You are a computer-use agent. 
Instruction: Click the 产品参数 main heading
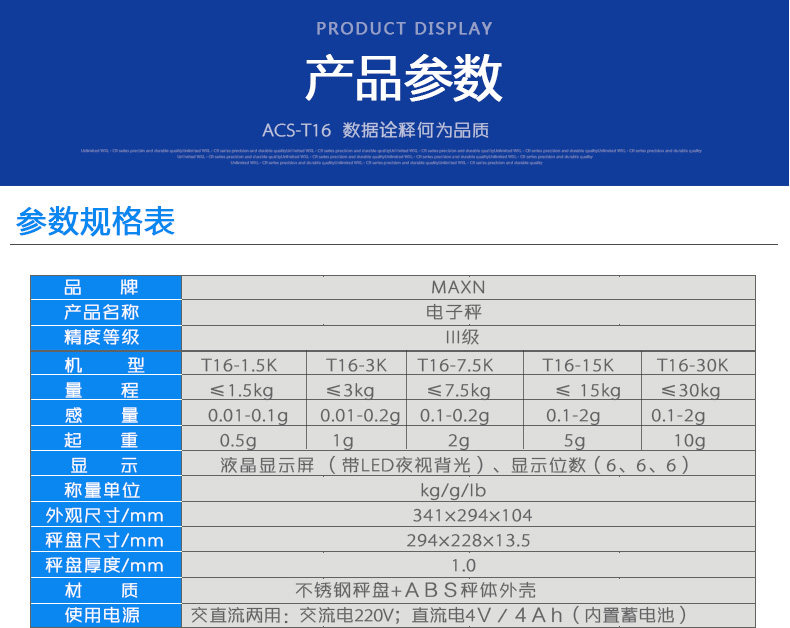tap(404, 79)
